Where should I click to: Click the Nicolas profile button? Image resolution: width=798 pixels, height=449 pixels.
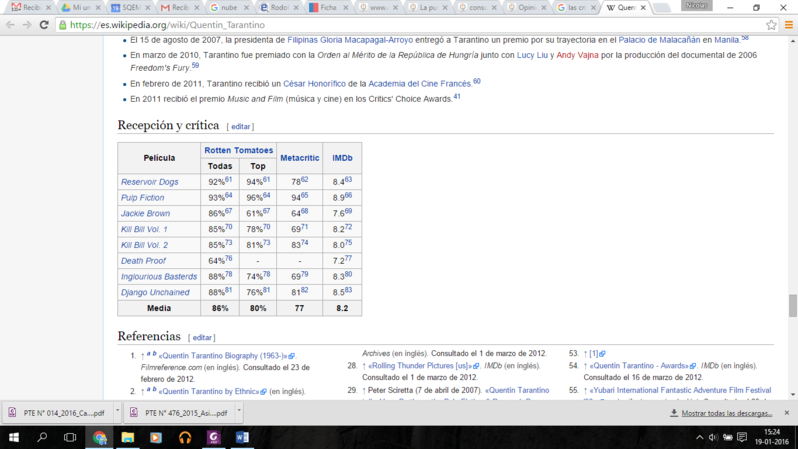(x=696, y=6)
